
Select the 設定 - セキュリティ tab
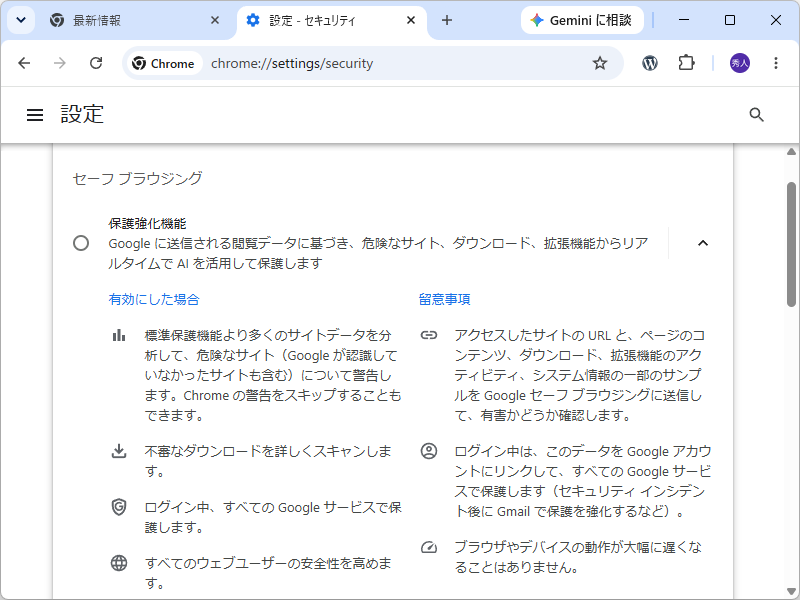click(332, 20)
